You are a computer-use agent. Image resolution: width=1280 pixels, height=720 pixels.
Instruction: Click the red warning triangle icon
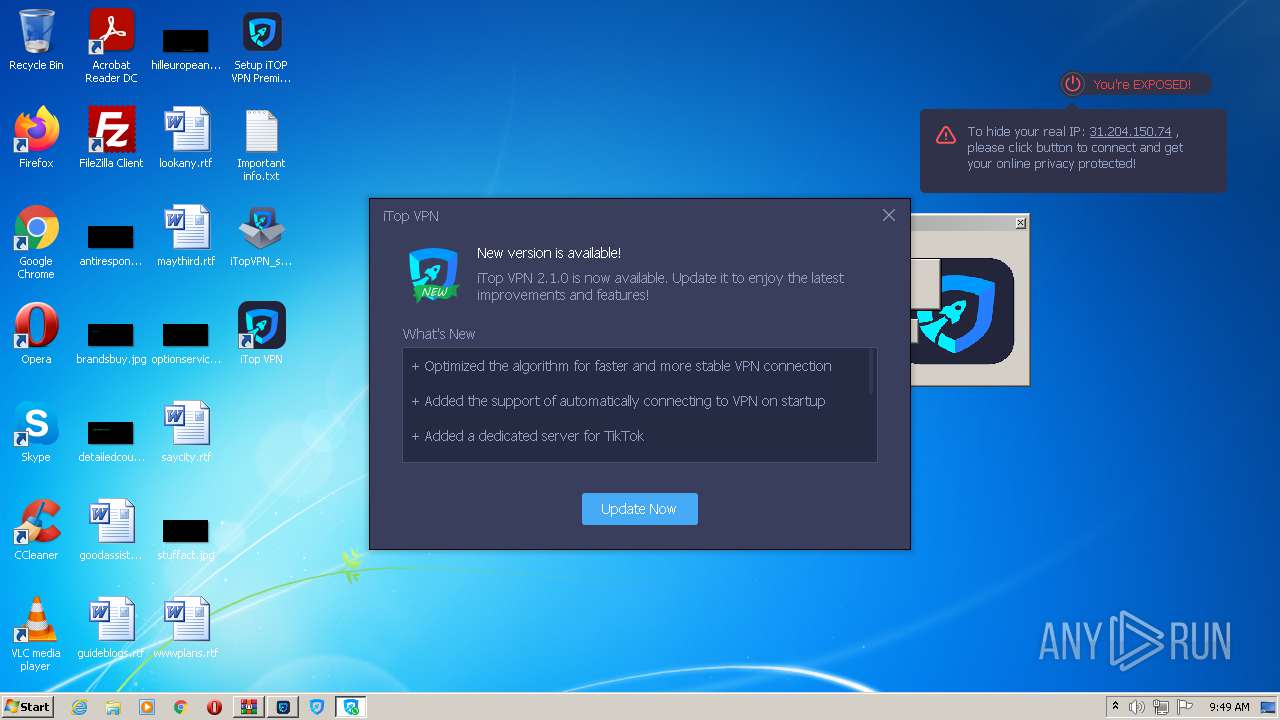pyautogui.click(x=946, y=135)
